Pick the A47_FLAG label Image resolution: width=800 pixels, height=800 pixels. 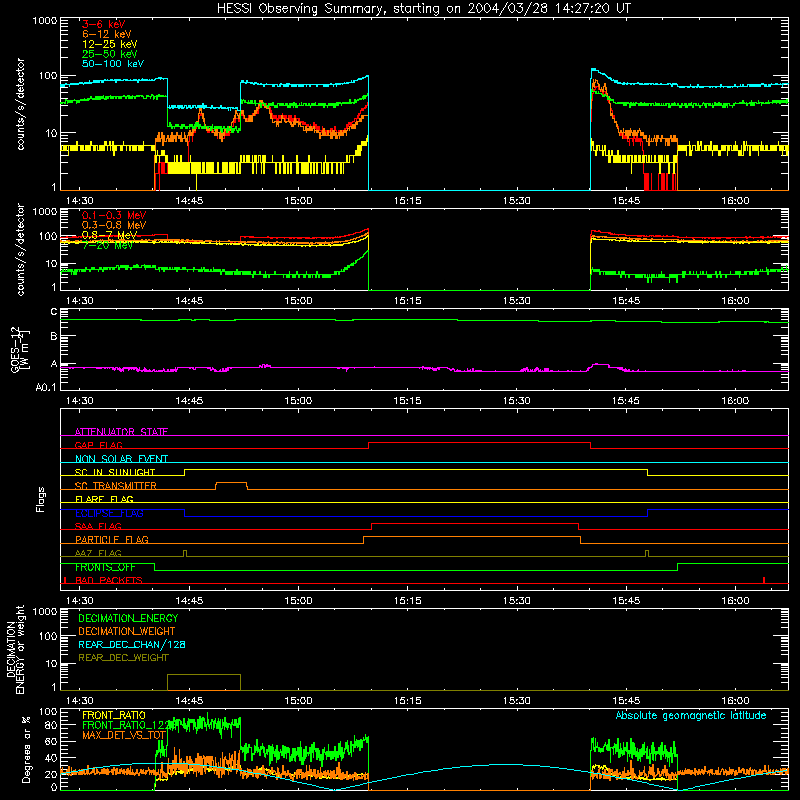point(98,553)
